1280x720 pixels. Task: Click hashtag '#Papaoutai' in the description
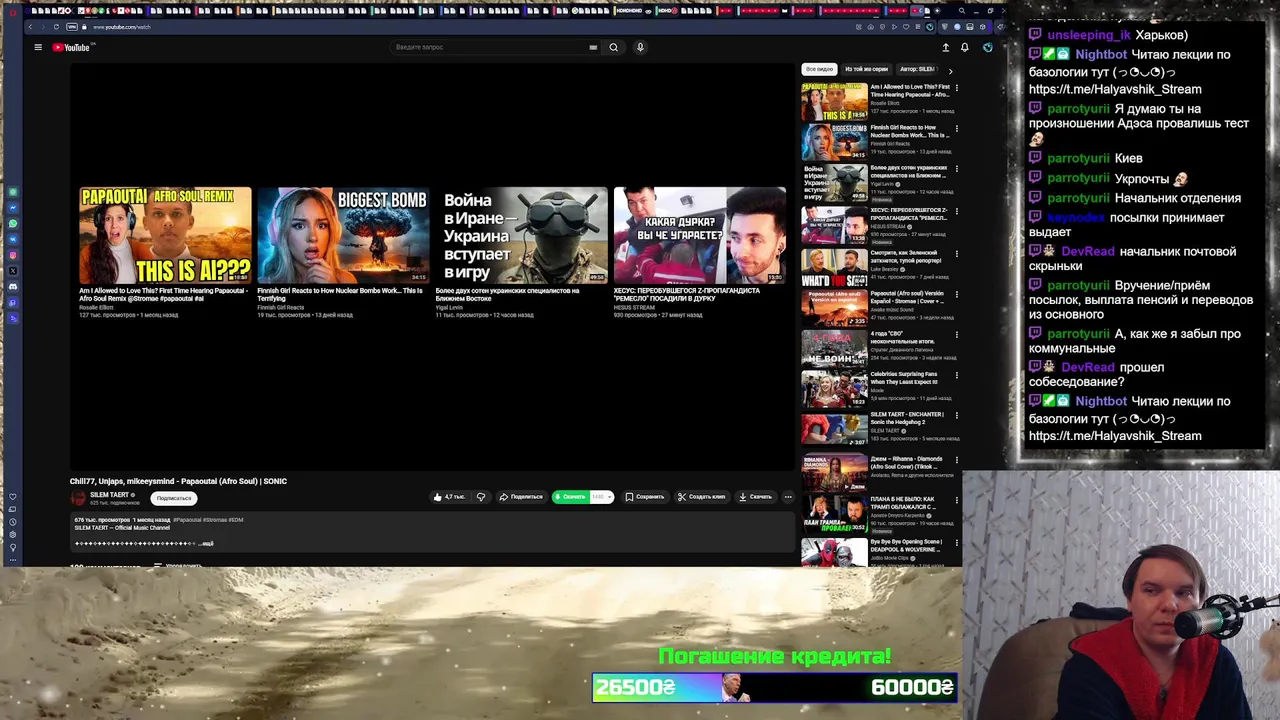(x=187, y=520)
